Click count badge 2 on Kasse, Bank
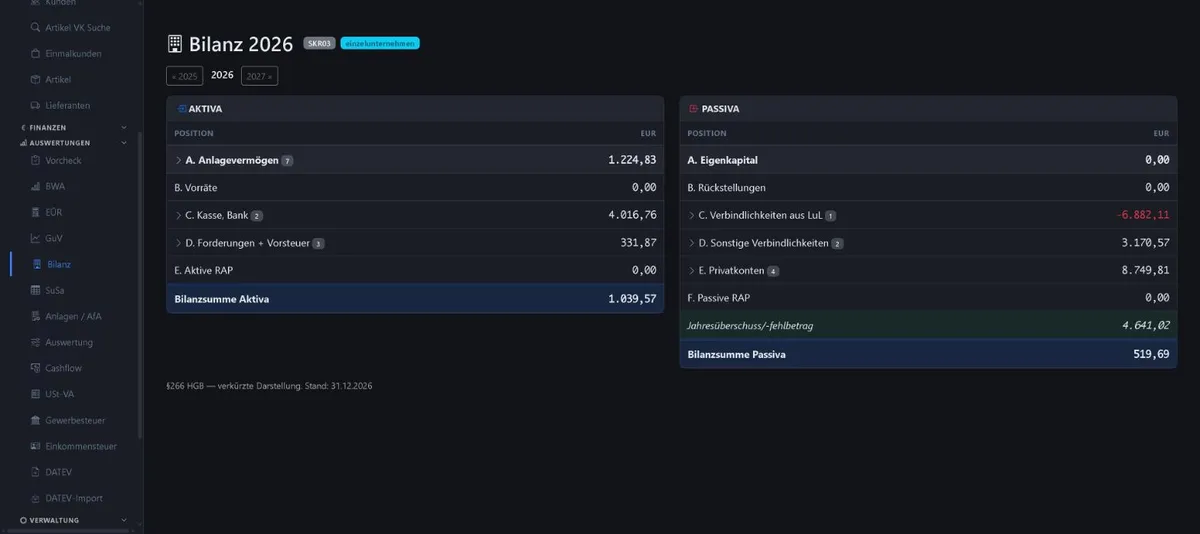1200x534 pixels. coord(257,216)
